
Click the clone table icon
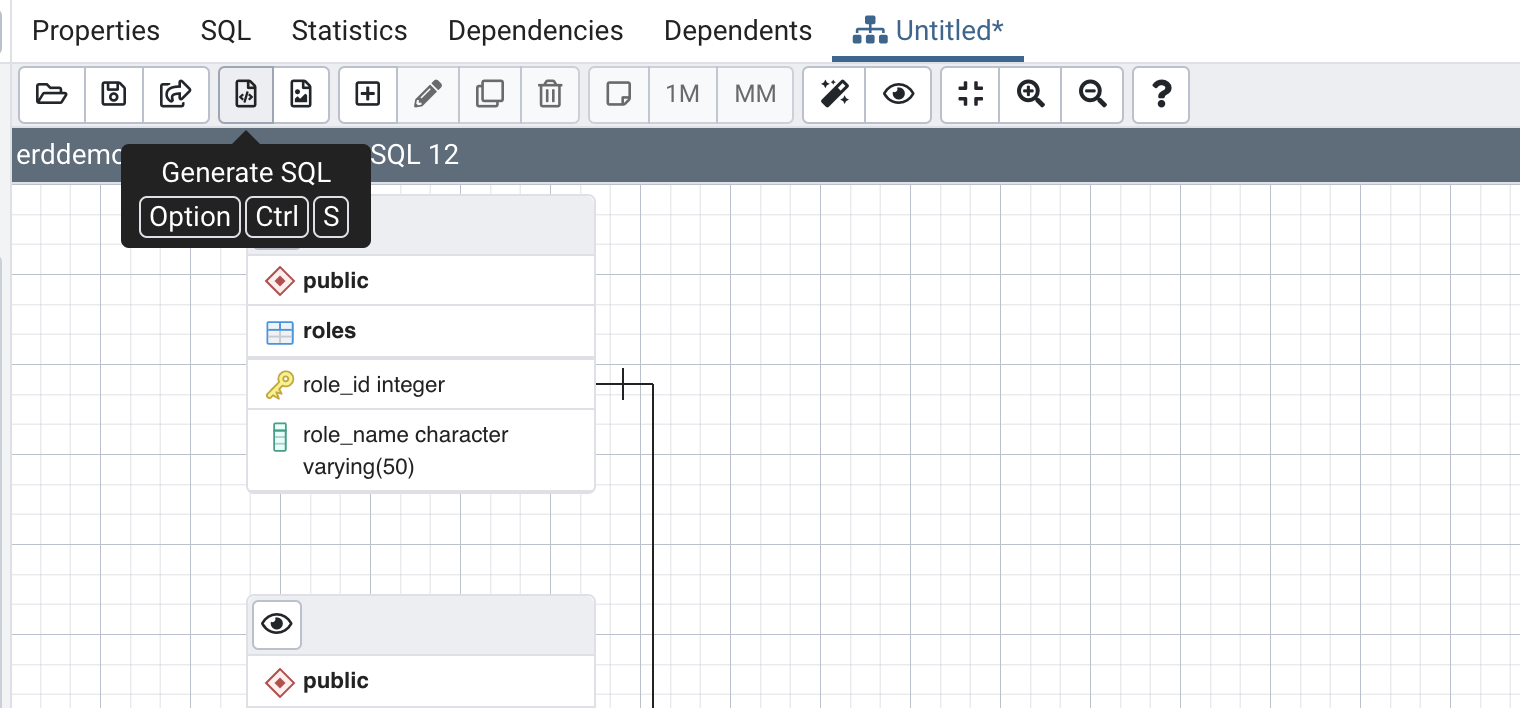point(489,95)
